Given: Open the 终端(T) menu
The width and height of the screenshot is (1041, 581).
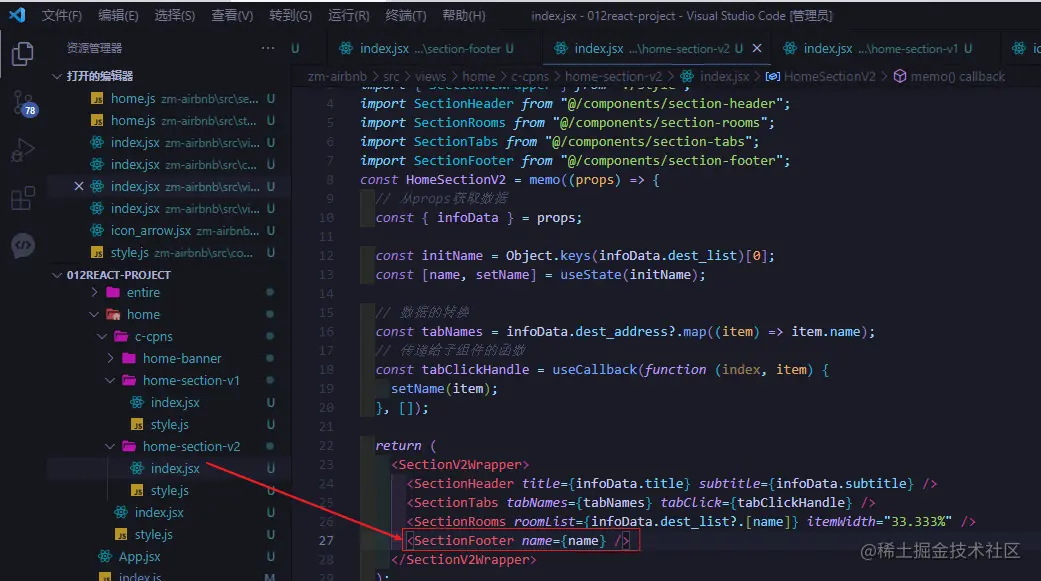Looking at the screenshot, I should (x=406, y=15).
